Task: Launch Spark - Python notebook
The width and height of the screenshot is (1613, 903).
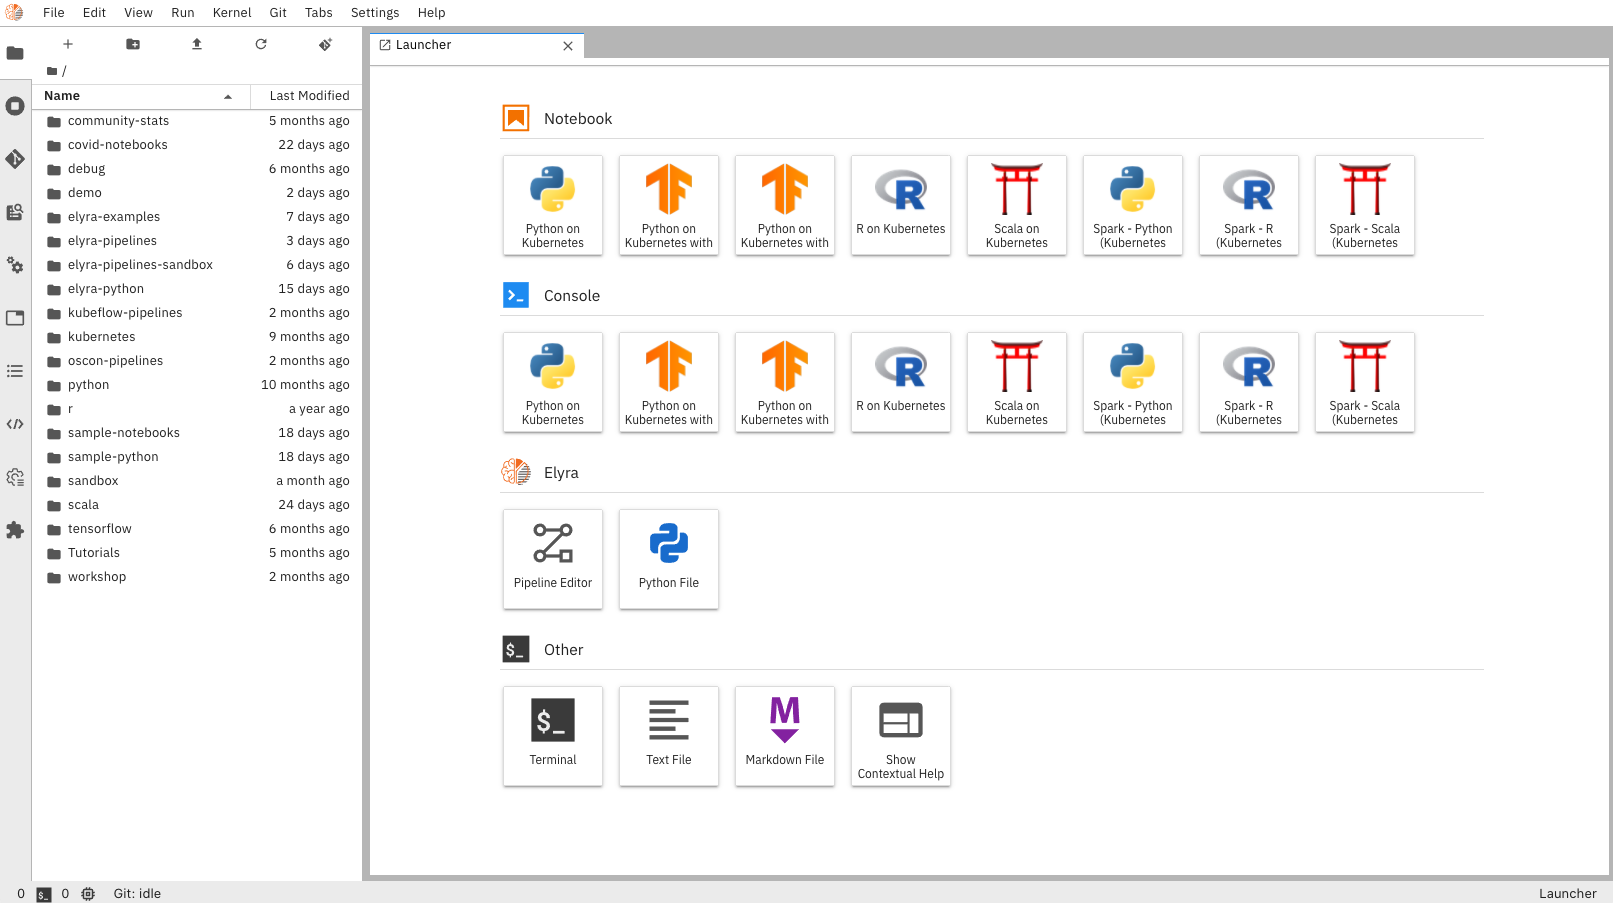Action: 1133,205
